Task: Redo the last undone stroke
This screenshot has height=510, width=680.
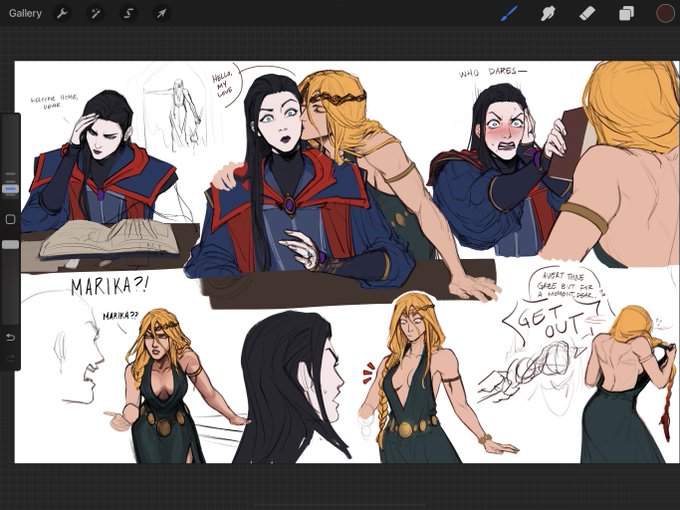Action: pyautogui.click(x=10, y=358)
